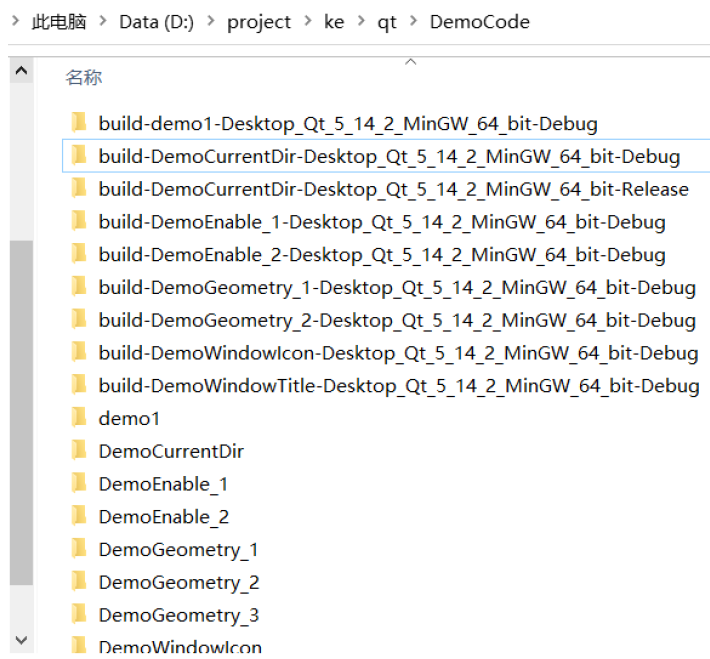Image resolution: width=710 pixels, height=659 pixels.
Task: Select the DemoGeometry_1 folder name
Action: point(178,550)
